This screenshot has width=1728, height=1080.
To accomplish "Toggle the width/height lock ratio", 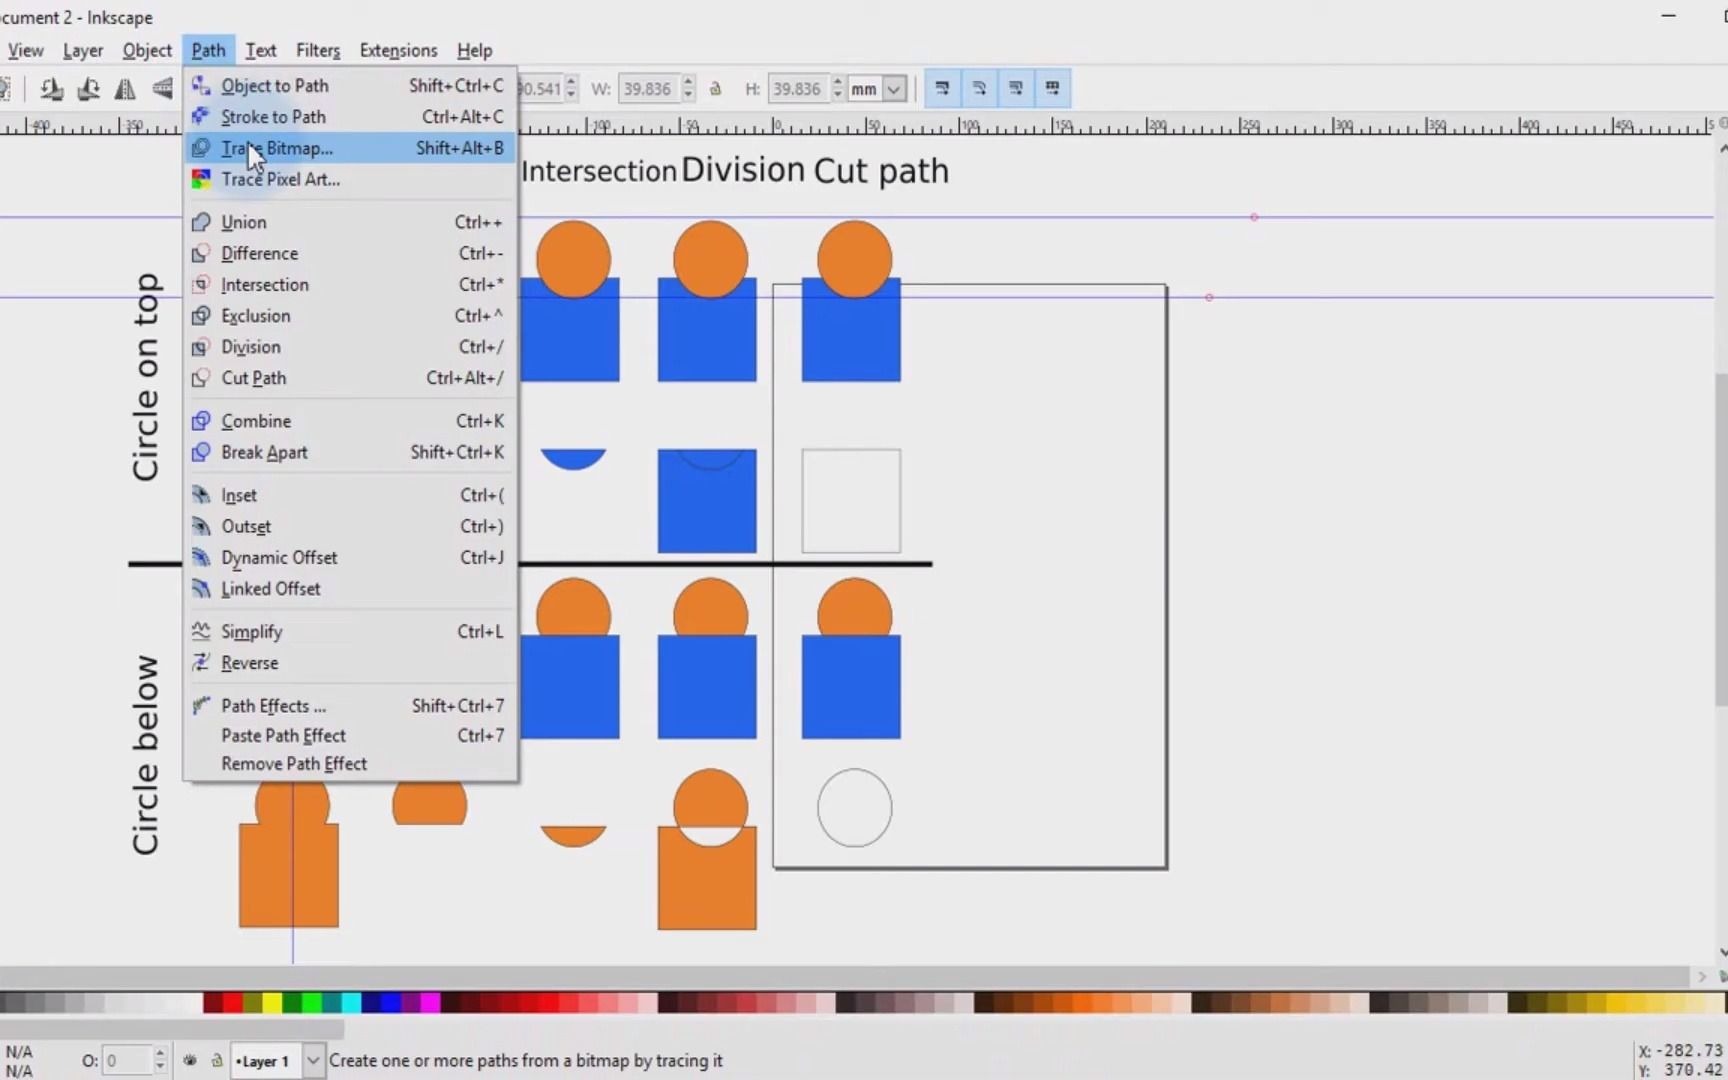I will pyautogui.click(x=716, y=88).
